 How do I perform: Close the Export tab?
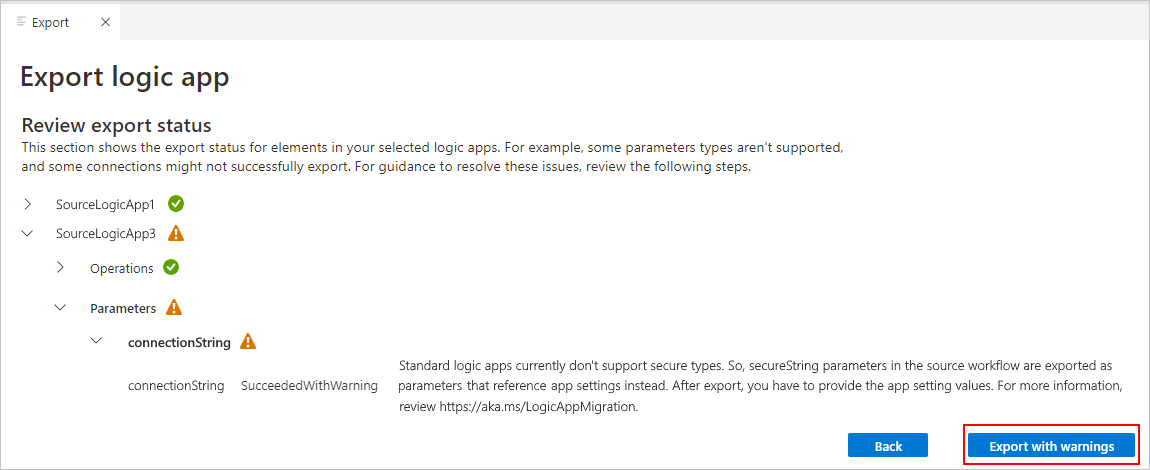coord(105,22)
